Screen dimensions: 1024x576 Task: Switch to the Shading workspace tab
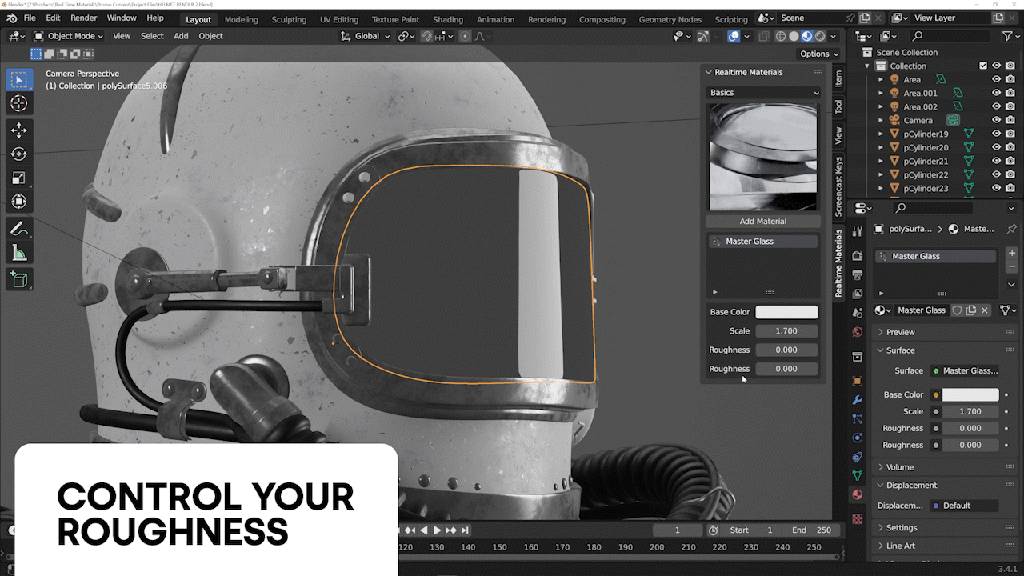click(x=447, y=19)
